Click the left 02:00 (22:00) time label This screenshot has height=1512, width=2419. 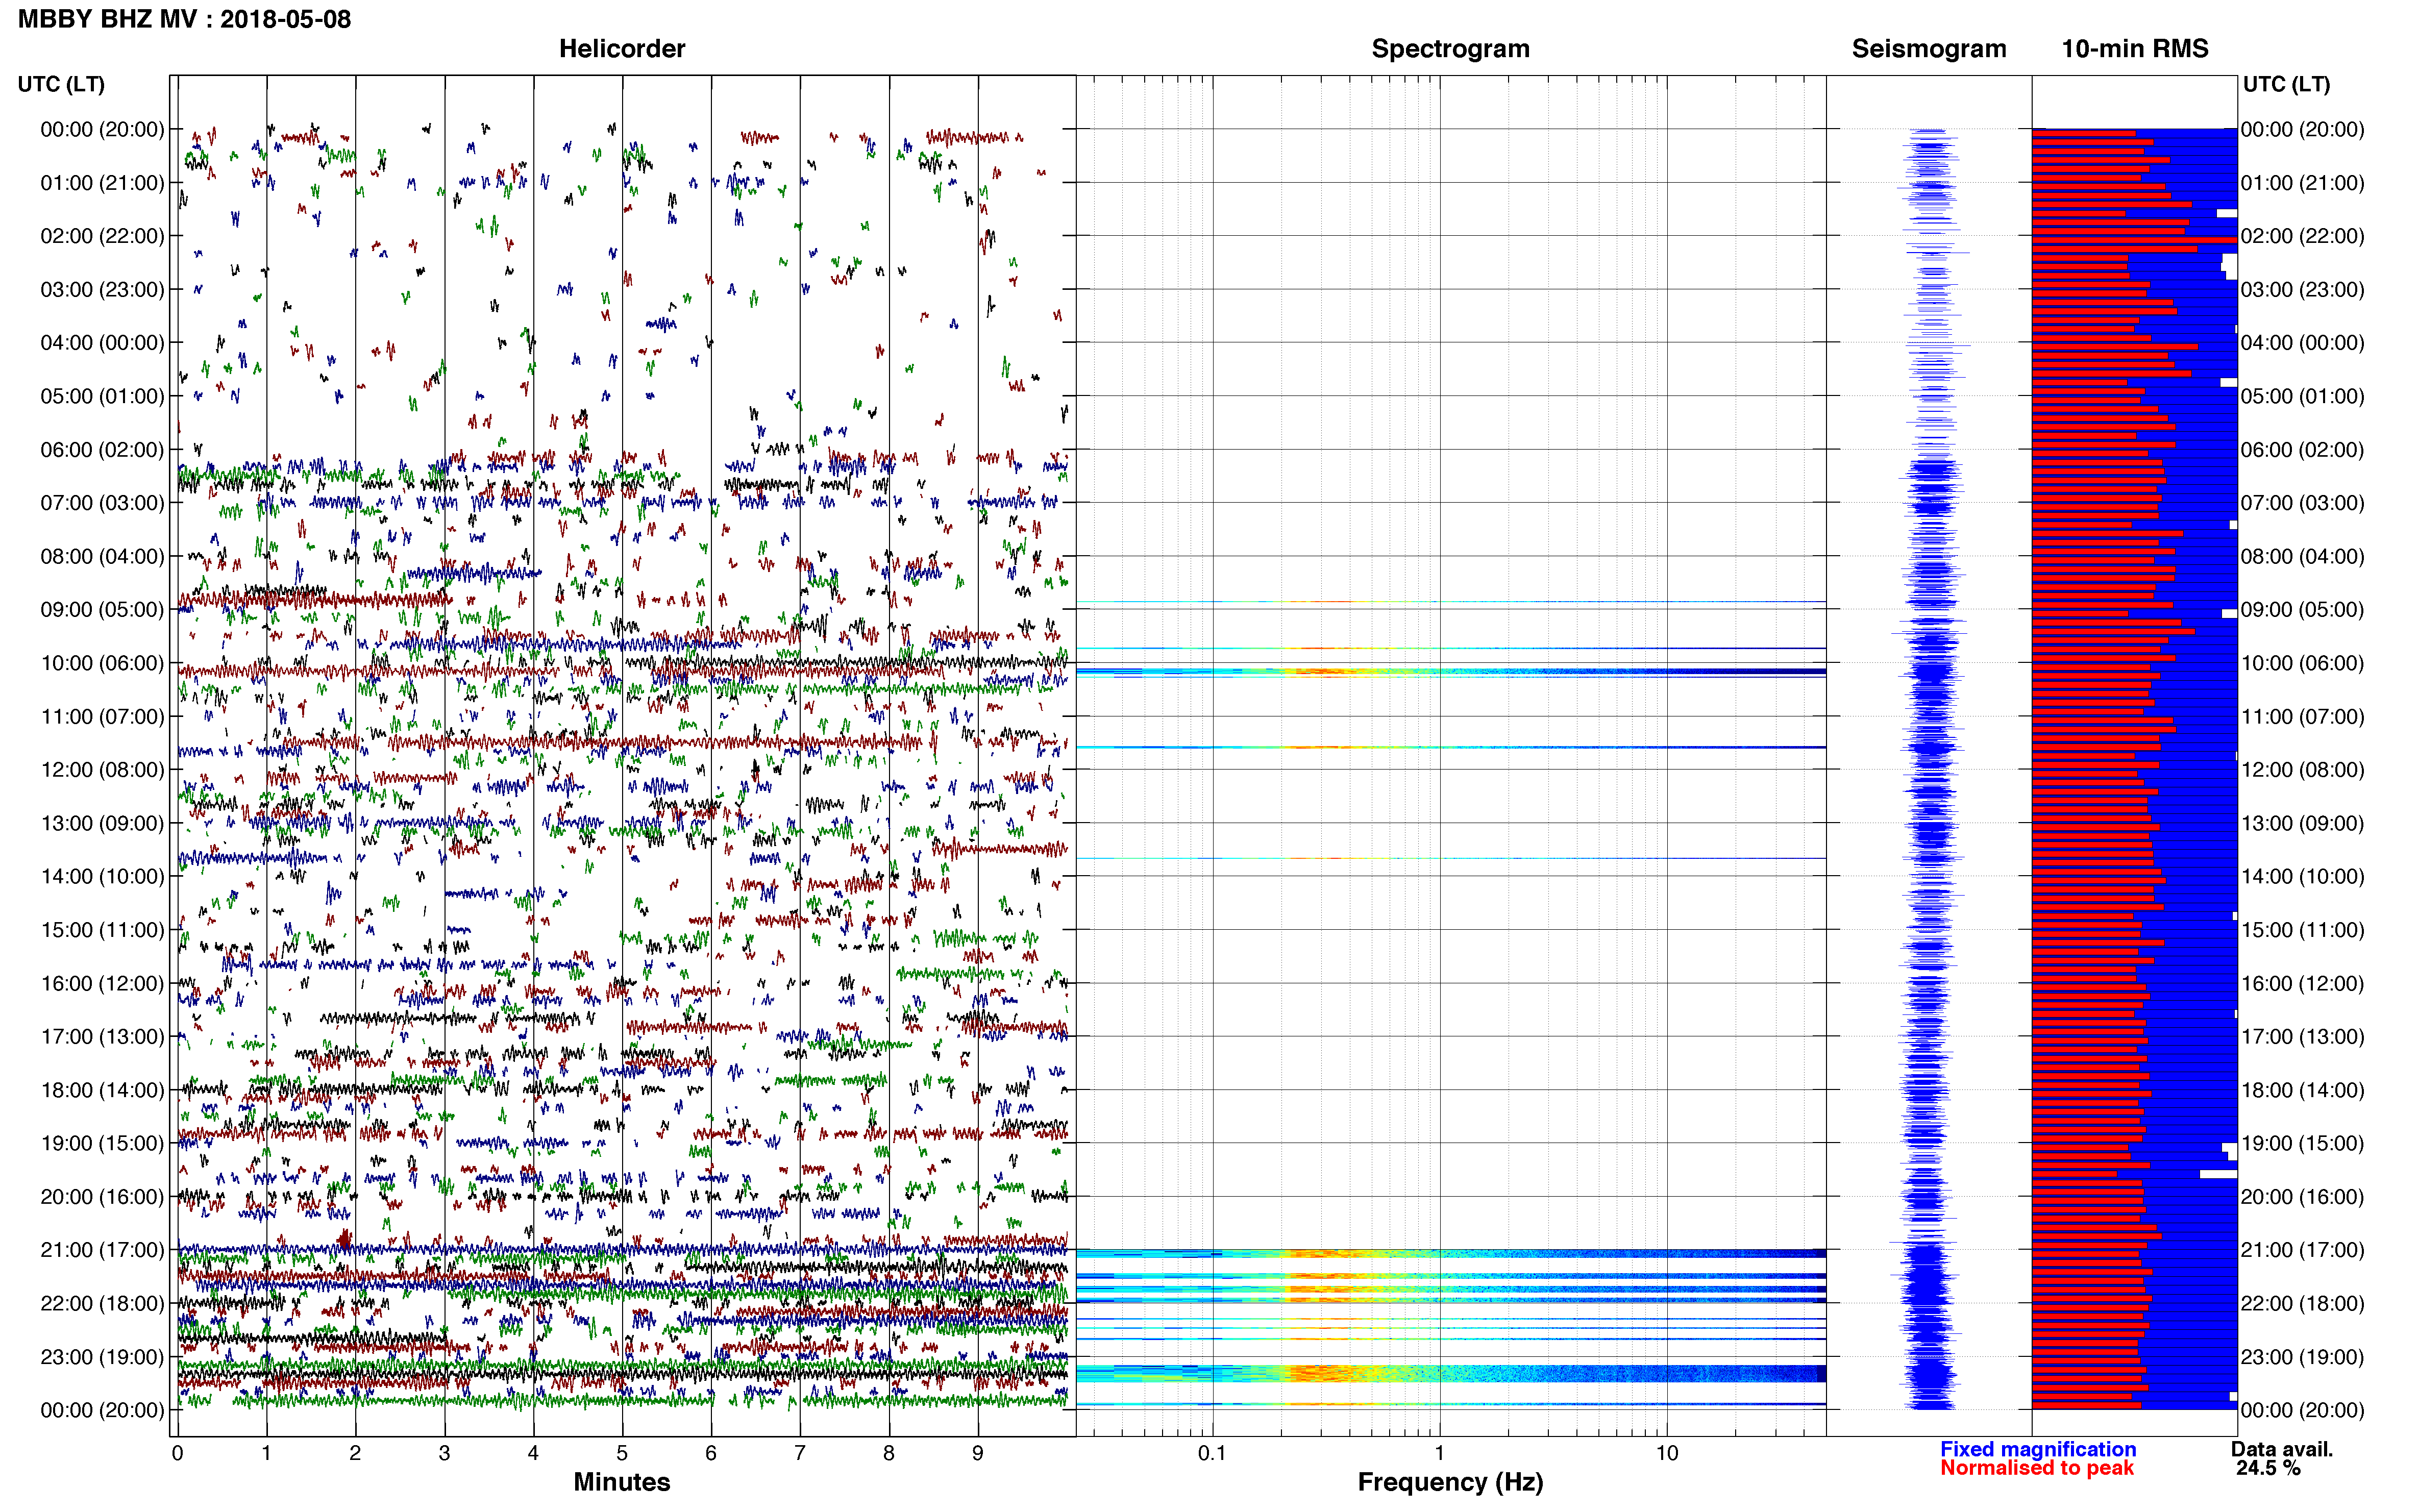tap(102, 236)
